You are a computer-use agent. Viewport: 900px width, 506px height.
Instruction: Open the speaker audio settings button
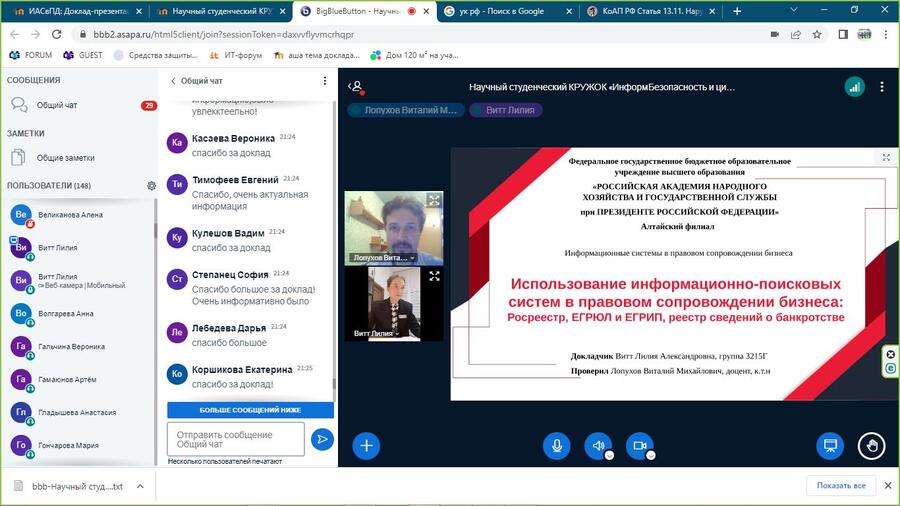[x=598, y=446]
